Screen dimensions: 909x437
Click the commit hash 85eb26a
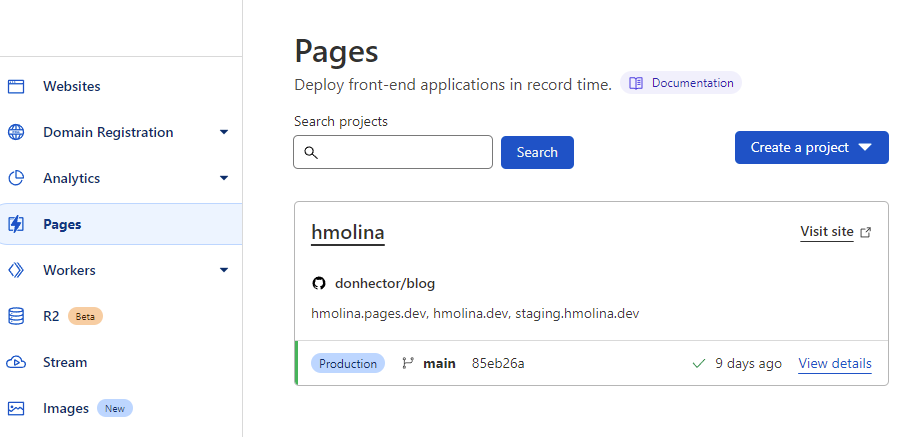pyautogui.click(x=498, y=363)
